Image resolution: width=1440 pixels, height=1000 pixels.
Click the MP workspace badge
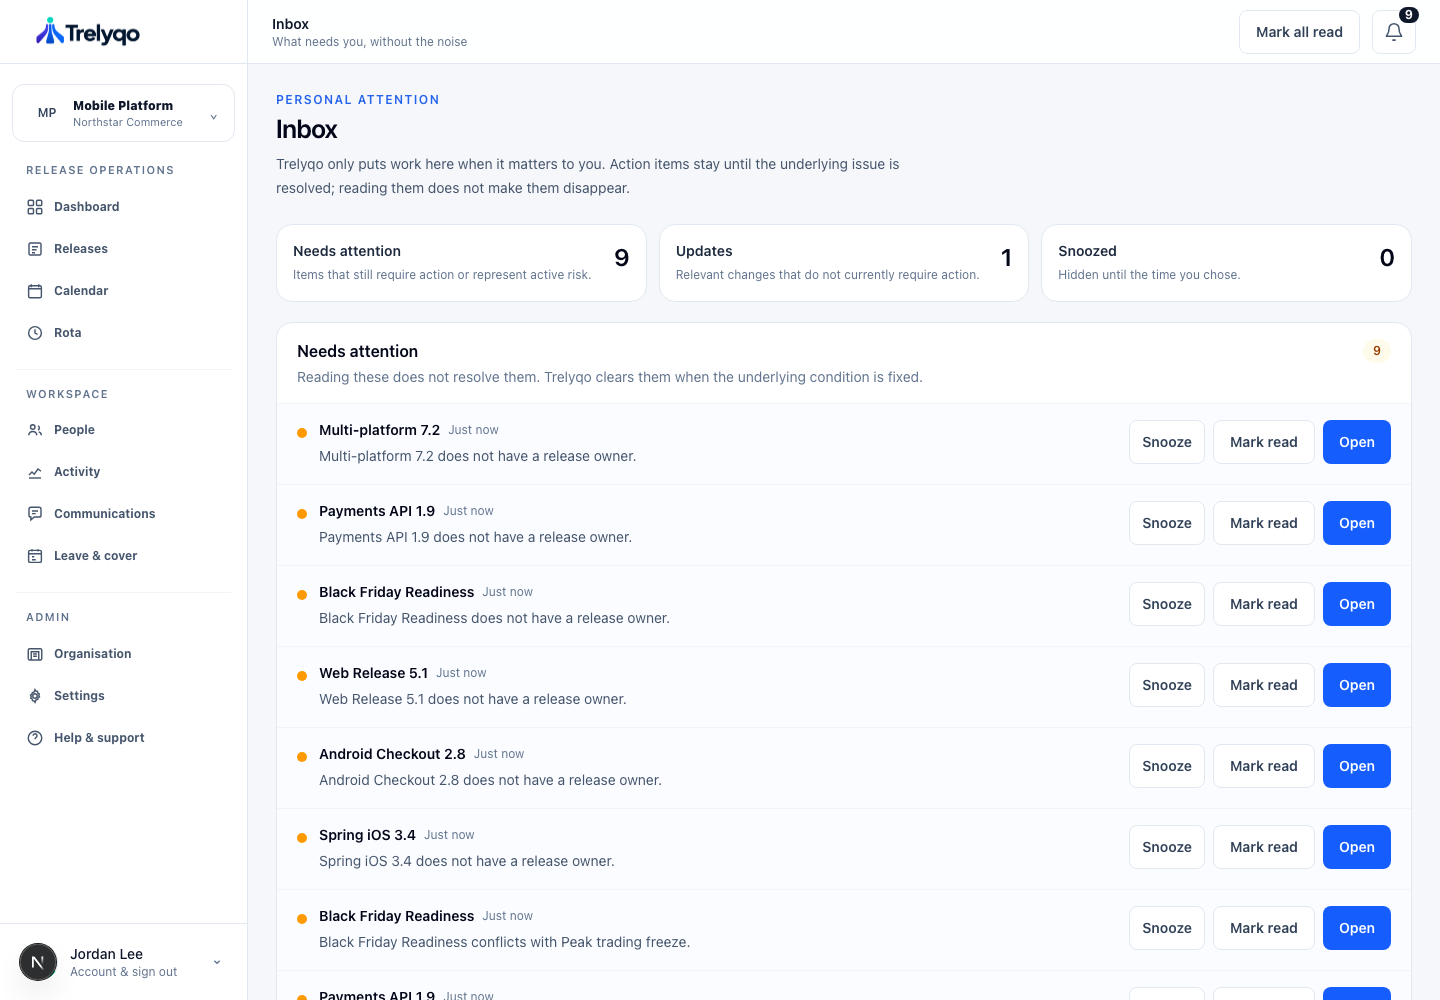47,113
